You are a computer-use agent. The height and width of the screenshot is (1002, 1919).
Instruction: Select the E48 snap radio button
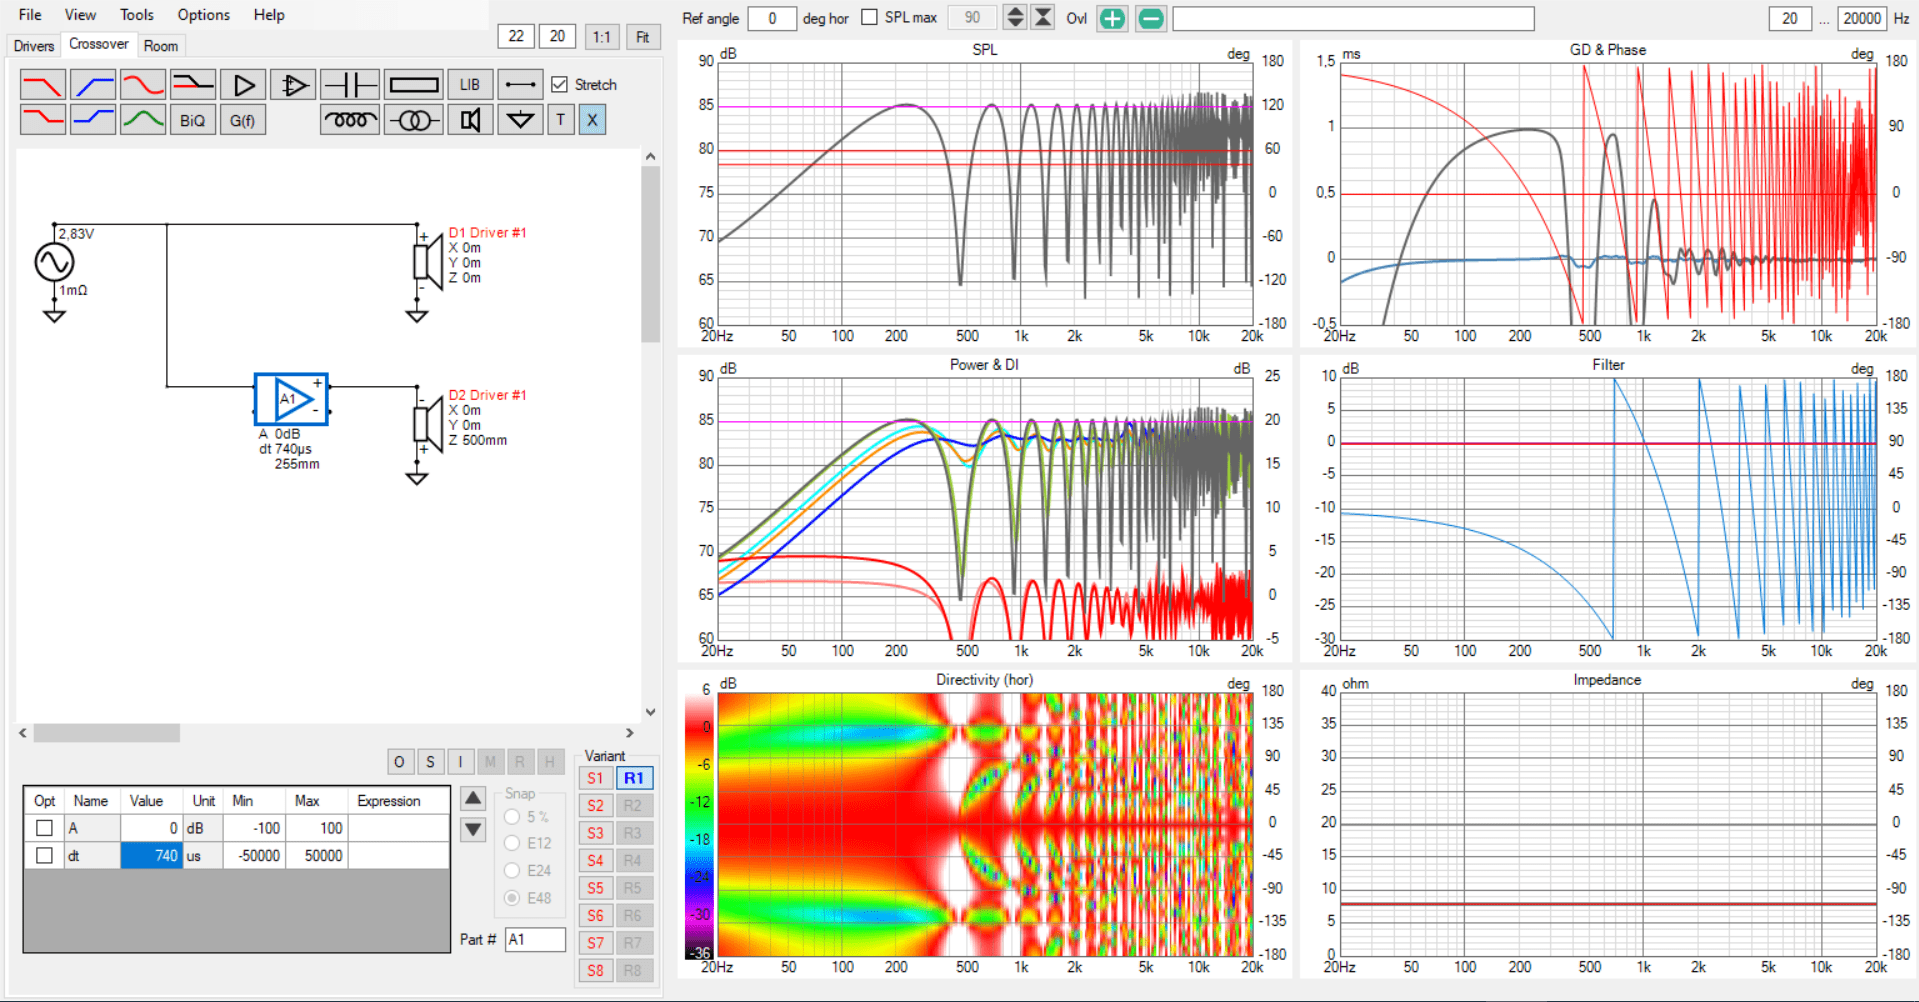tap(512, 898)
